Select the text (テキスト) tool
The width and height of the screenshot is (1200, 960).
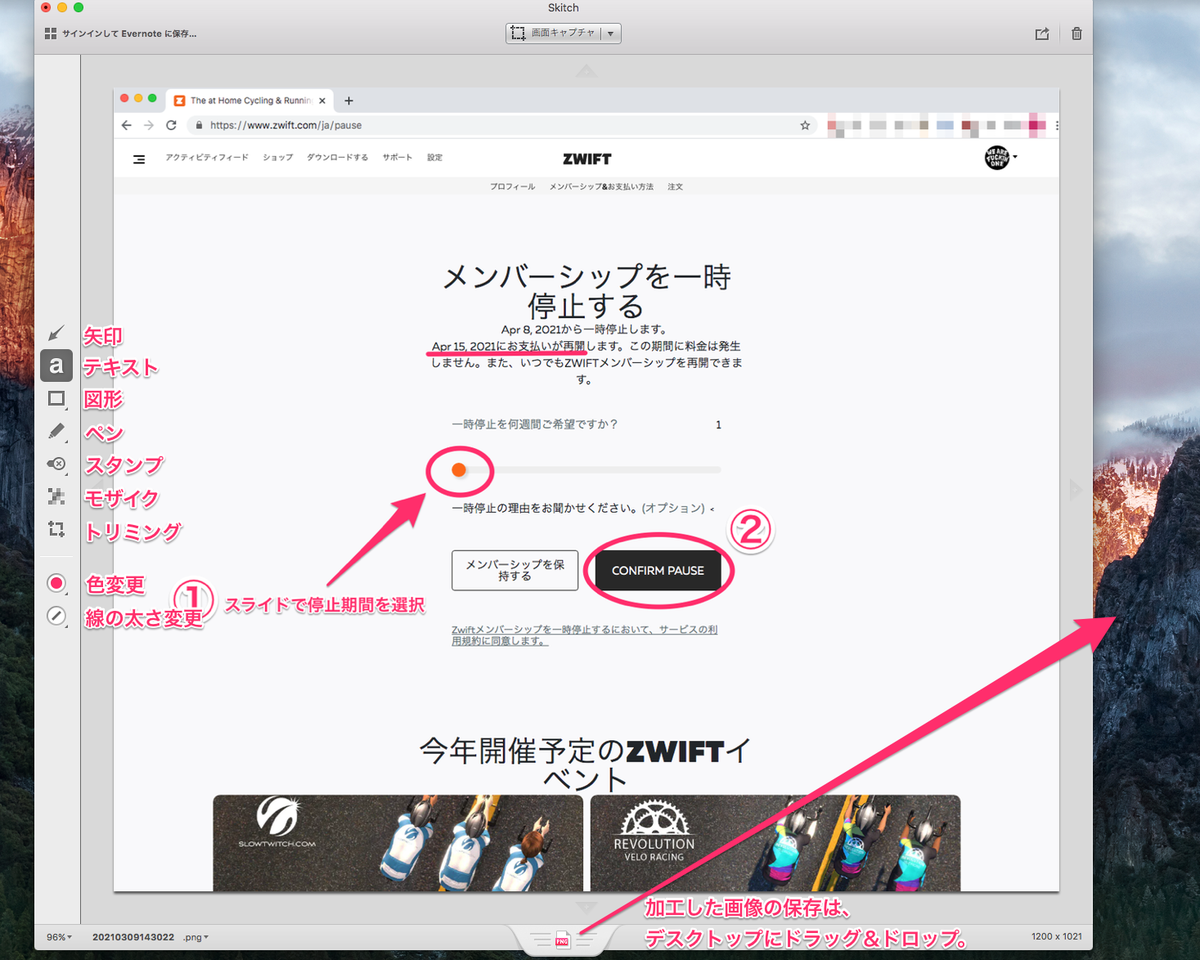click(x=56, y=366)
